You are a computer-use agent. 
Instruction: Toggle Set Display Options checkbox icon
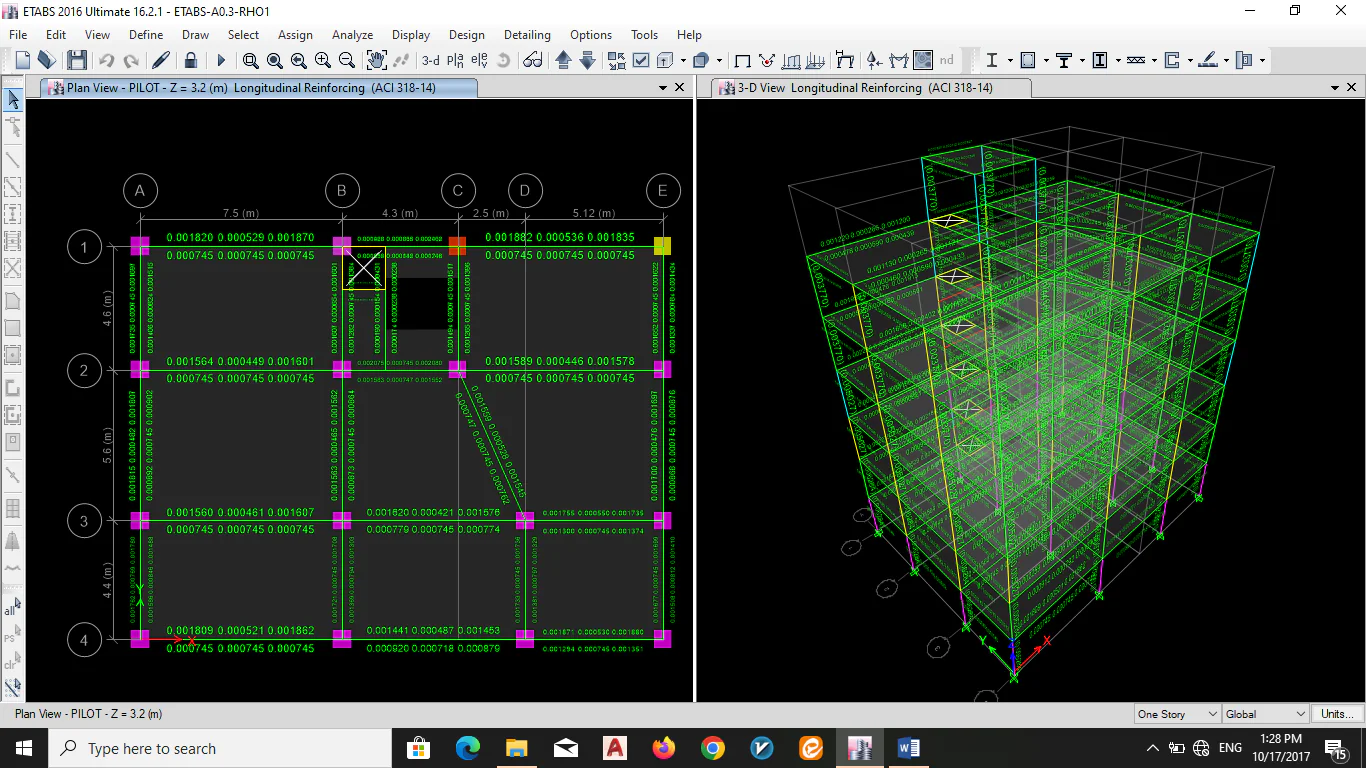pyautogui.click(x=641, y=60)
